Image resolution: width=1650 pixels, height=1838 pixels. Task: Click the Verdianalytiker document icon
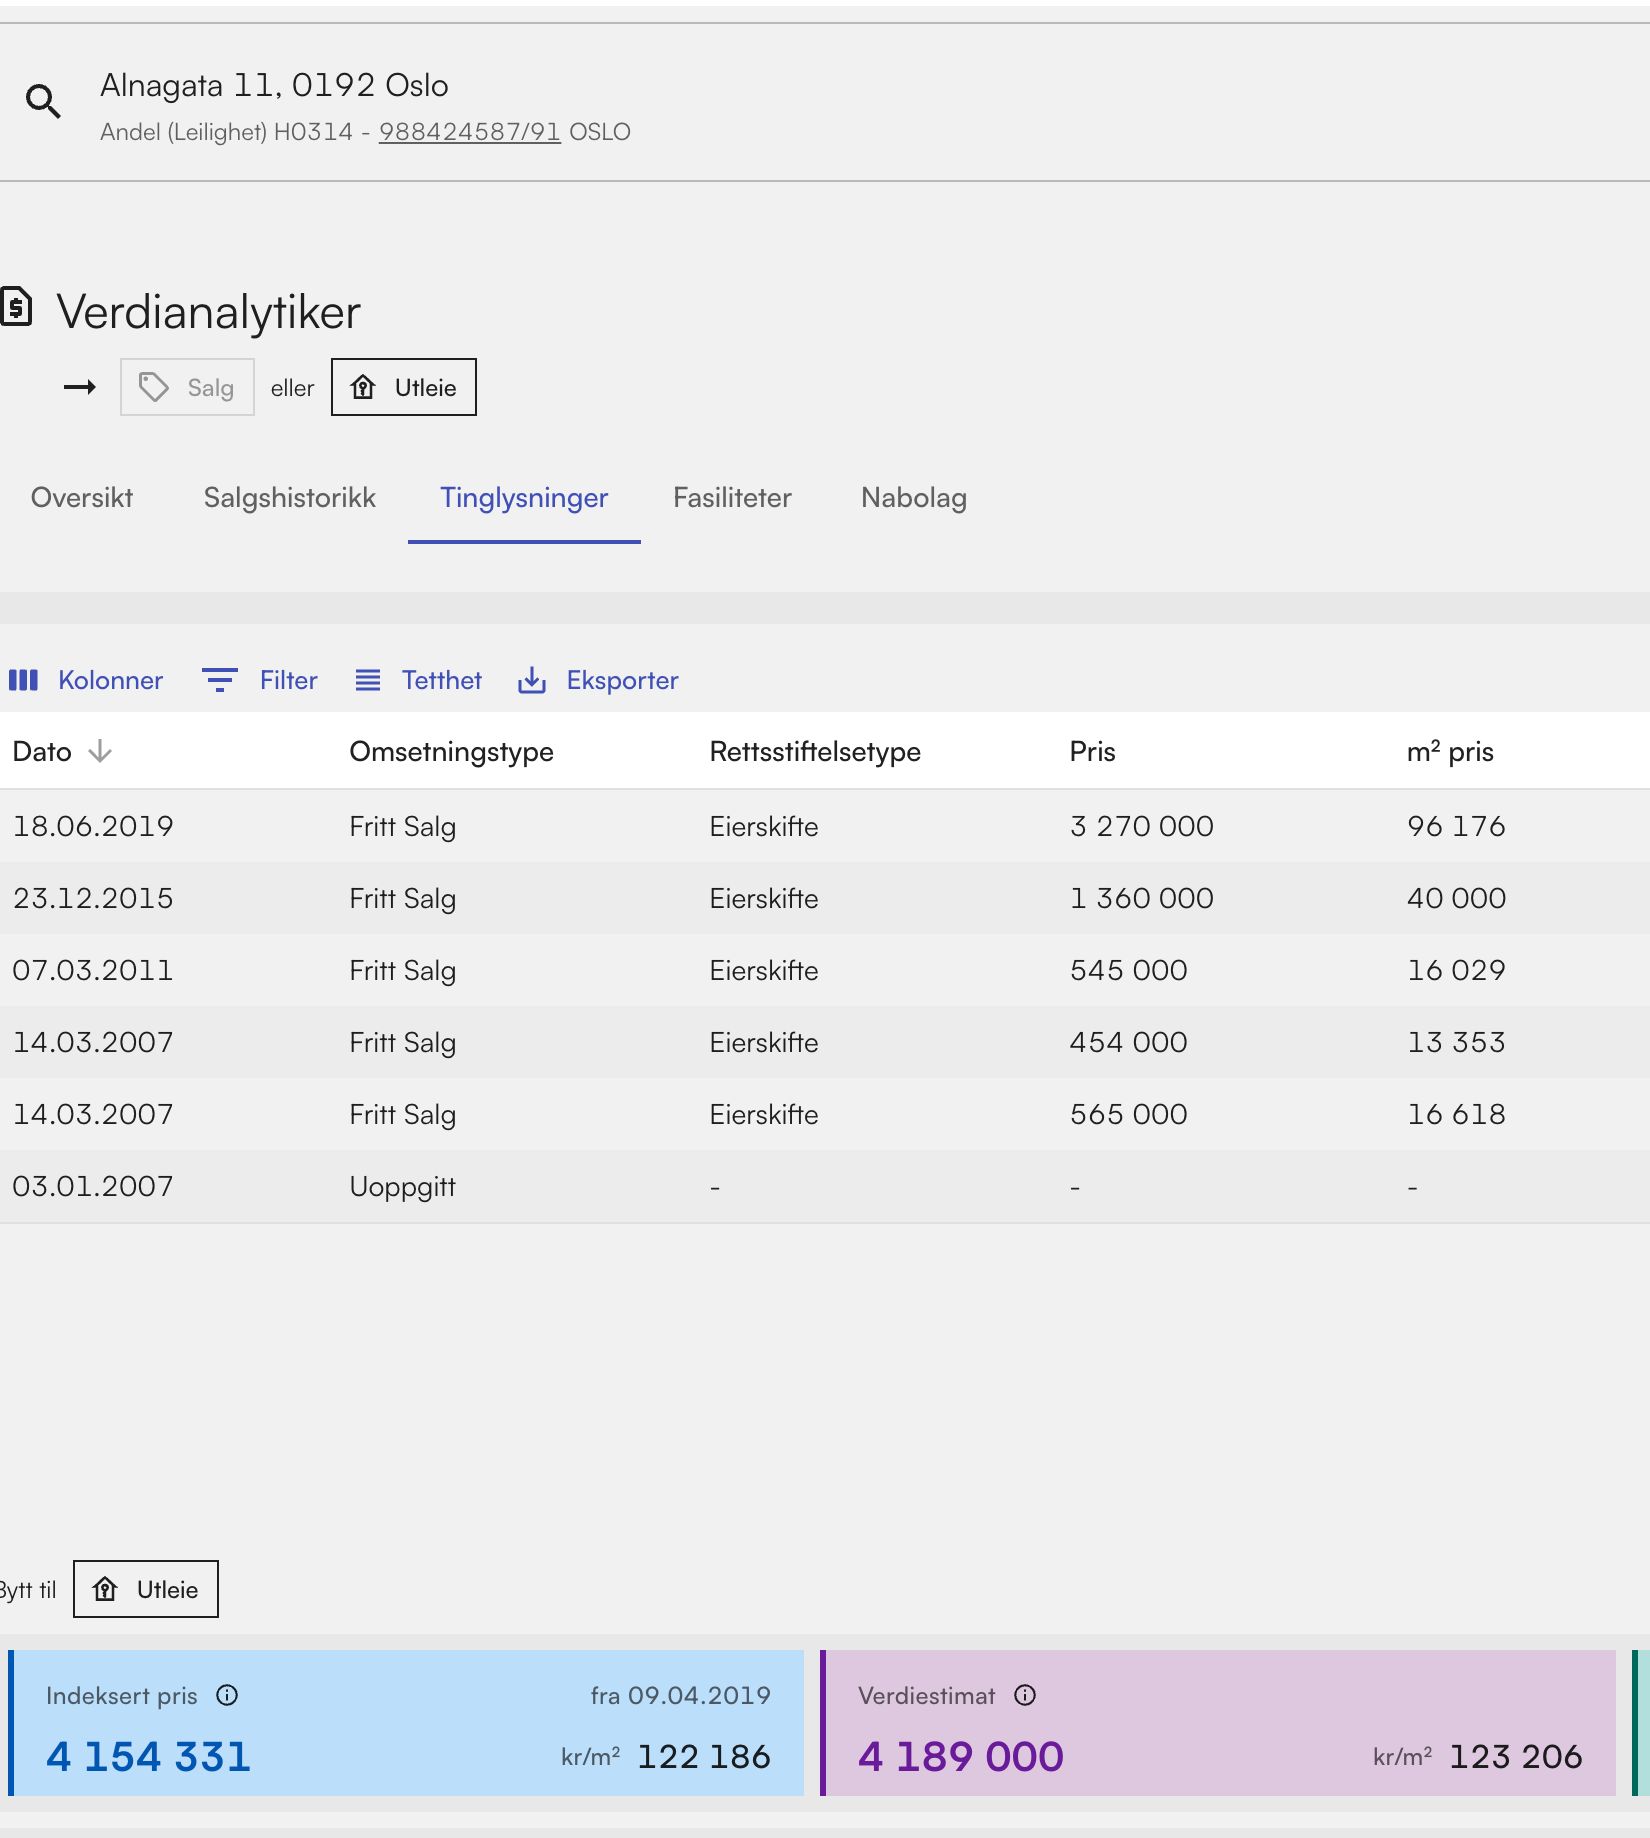coord(17,307)
